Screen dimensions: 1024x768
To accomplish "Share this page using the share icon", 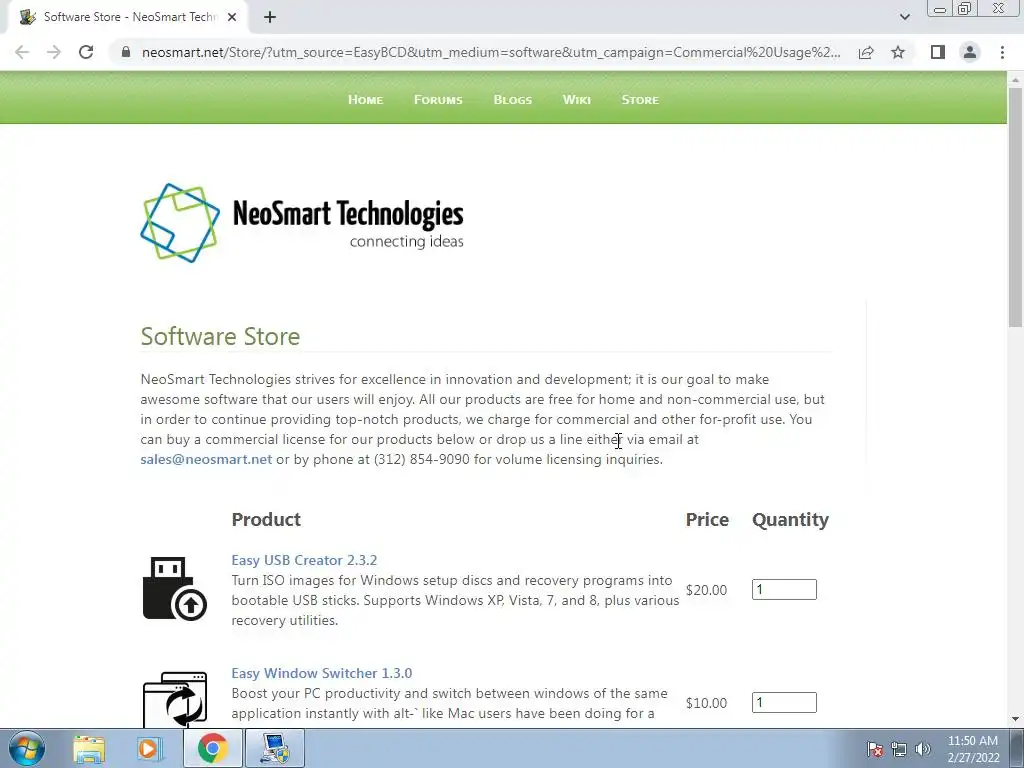I will 866,52.
